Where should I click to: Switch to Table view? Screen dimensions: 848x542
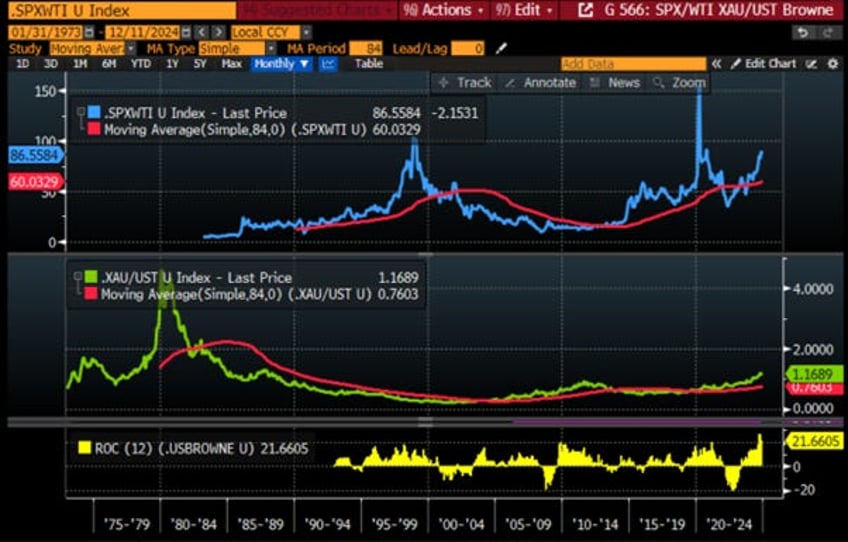point(369,64)
